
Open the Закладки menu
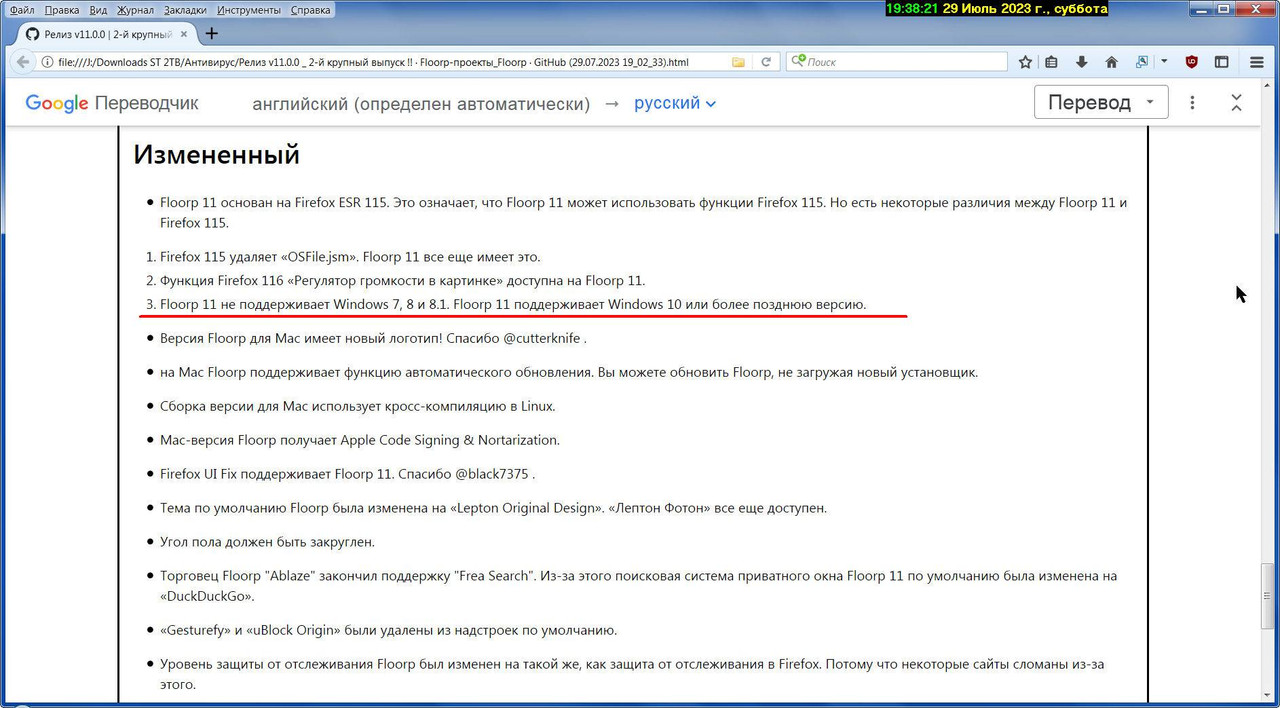pos(185,10)
